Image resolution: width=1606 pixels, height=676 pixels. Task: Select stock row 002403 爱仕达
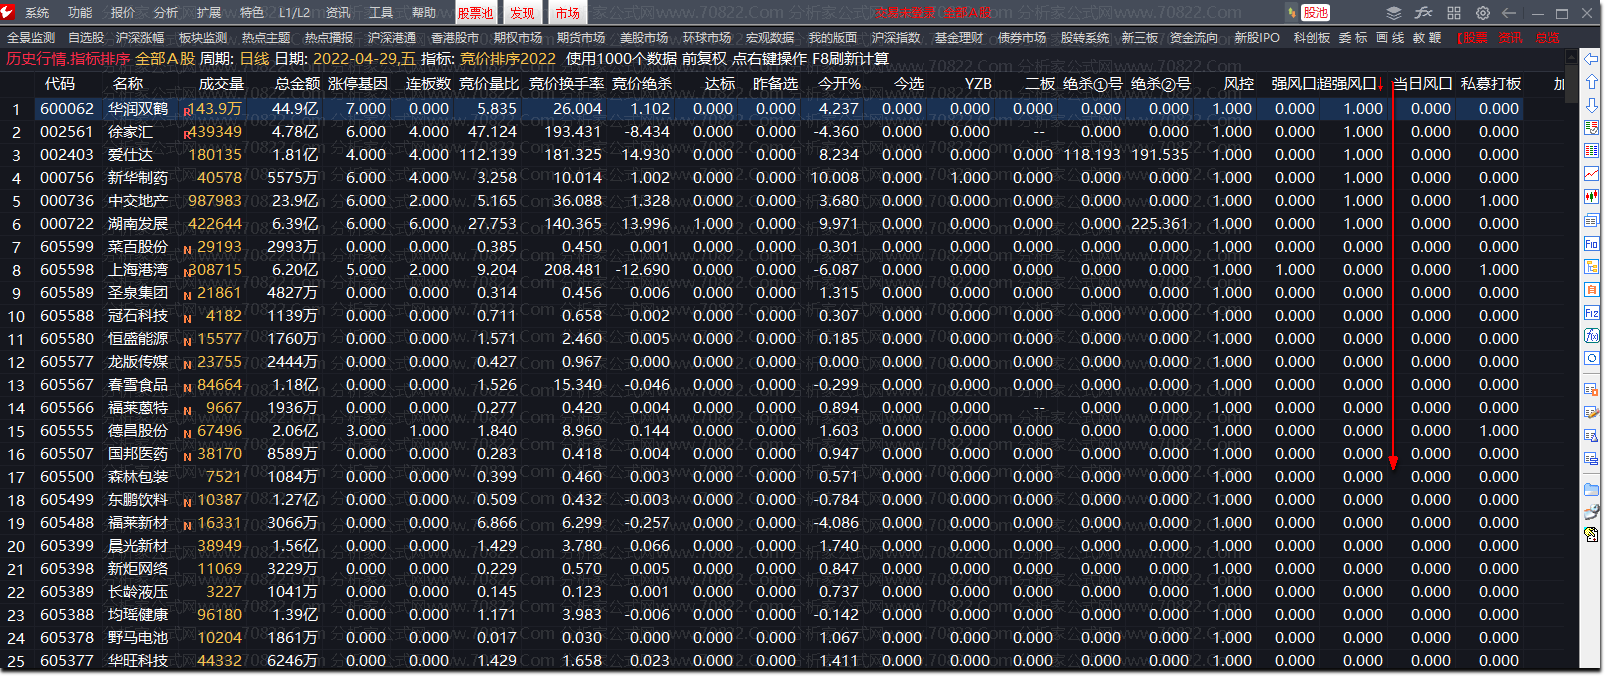780,155
